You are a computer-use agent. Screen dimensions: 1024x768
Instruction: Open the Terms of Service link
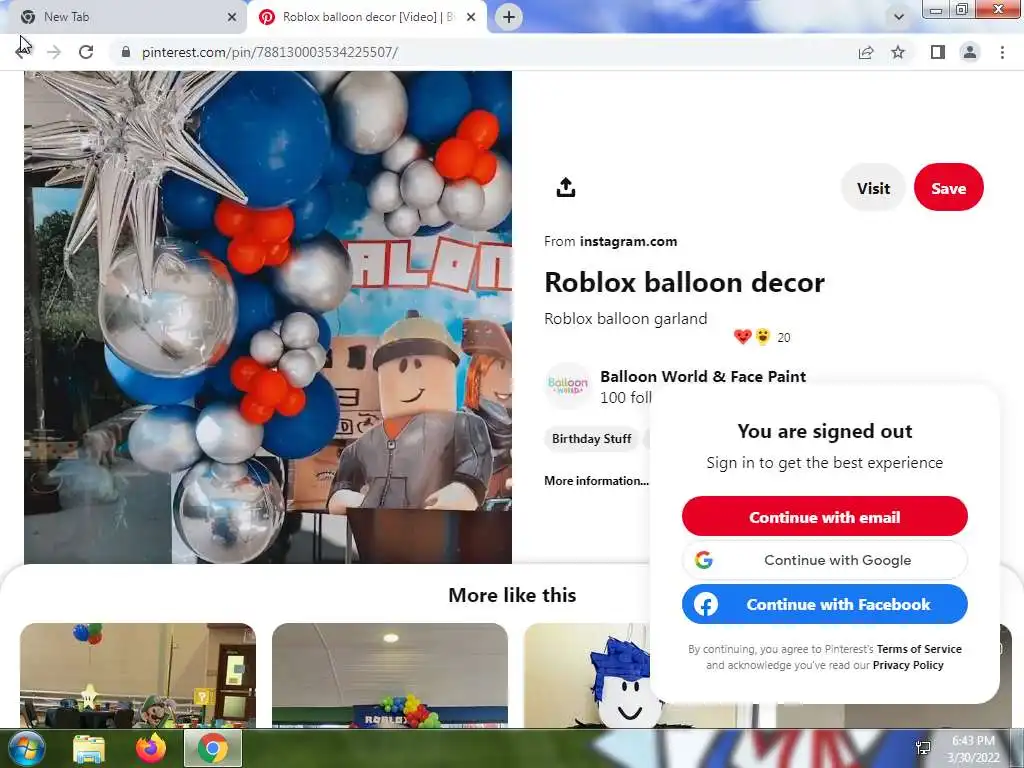click(919, 649)
